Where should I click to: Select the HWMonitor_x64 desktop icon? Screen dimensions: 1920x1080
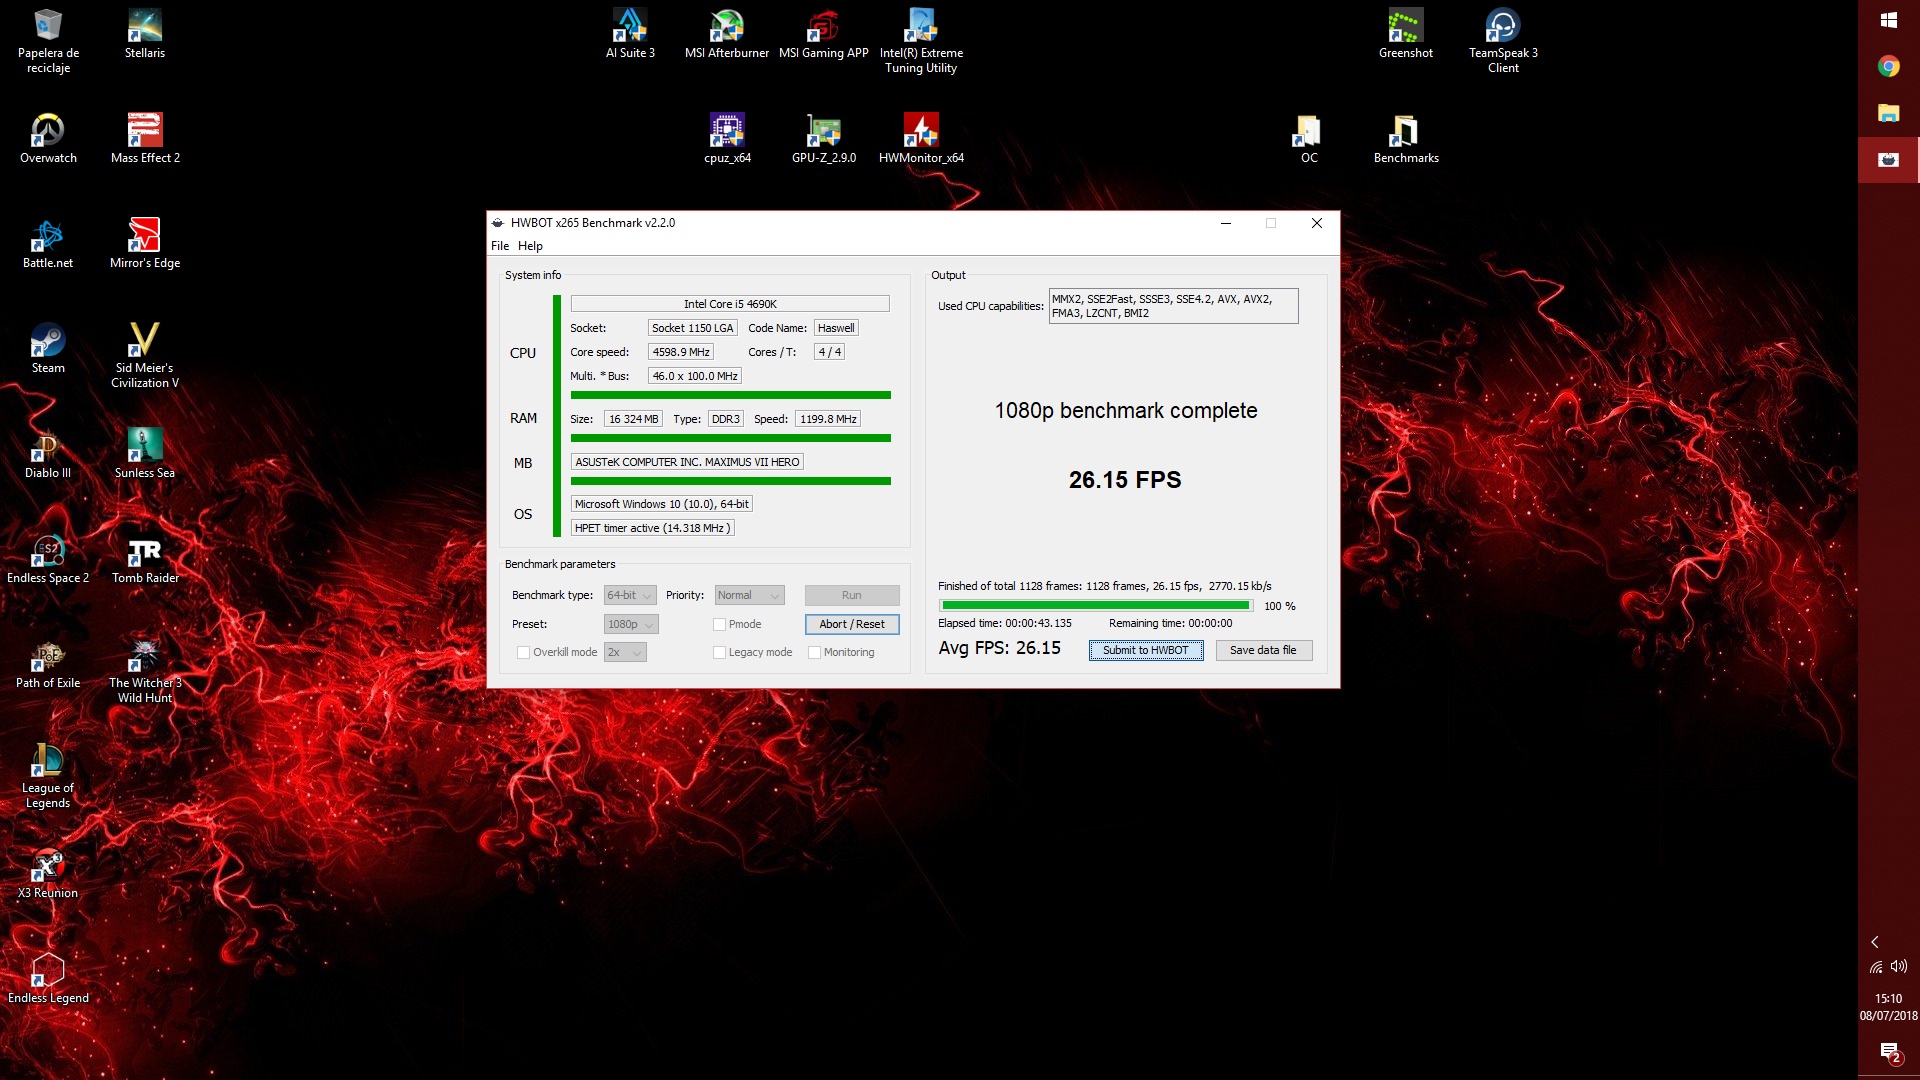(x=921, y=139)
